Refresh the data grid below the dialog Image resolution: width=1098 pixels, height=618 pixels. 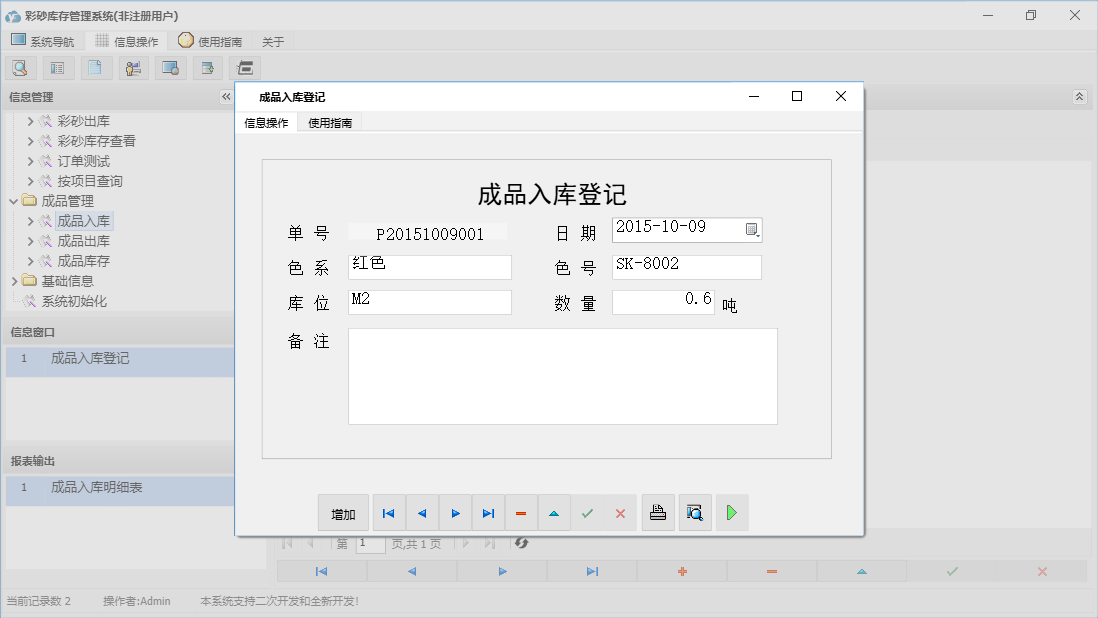pos(519,543)
